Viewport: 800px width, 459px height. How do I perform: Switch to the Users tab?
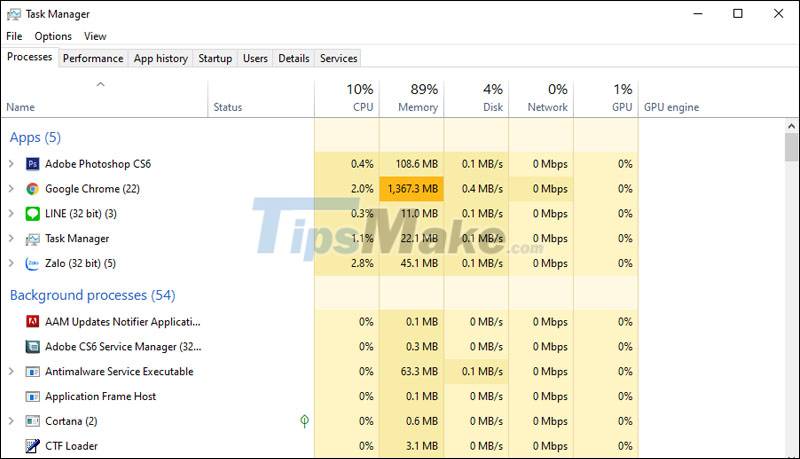point(255,58)
